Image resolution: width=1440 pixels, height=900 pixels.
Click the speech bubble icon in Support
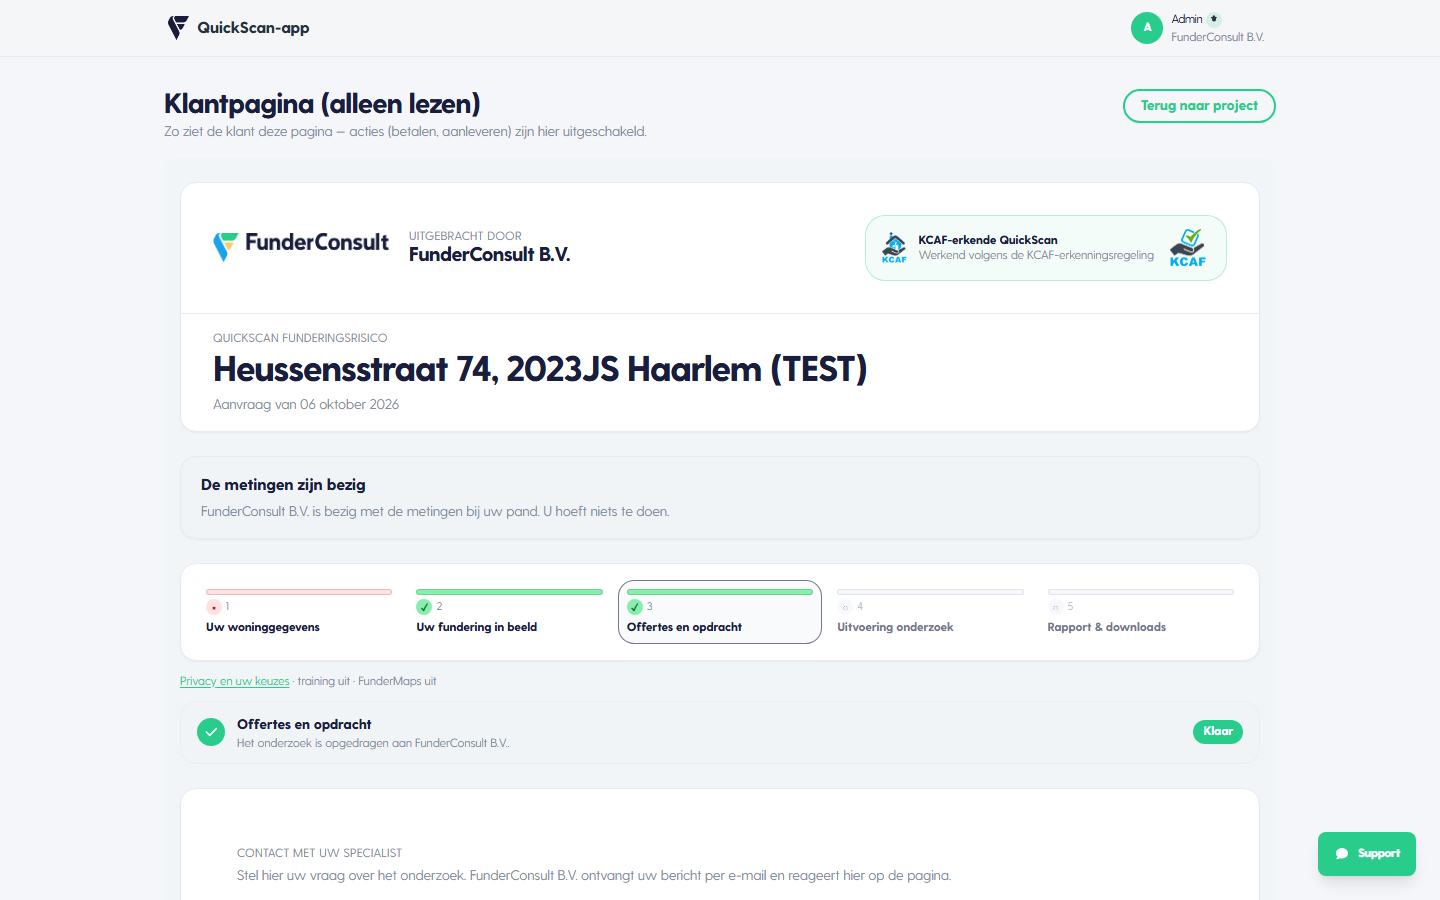(1342, 854)
